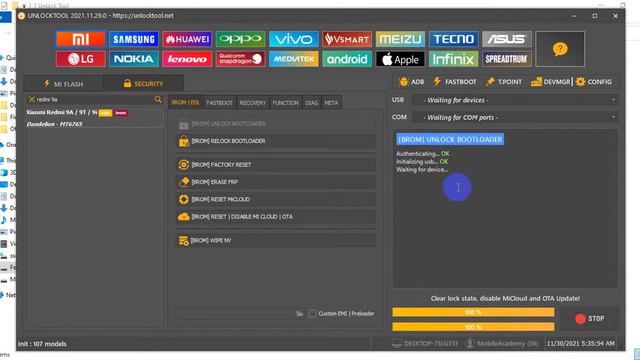Click the blue [BROM] UNLOCK BOOTLOADER log header
The image size is (640, 360).
[450, 139]
